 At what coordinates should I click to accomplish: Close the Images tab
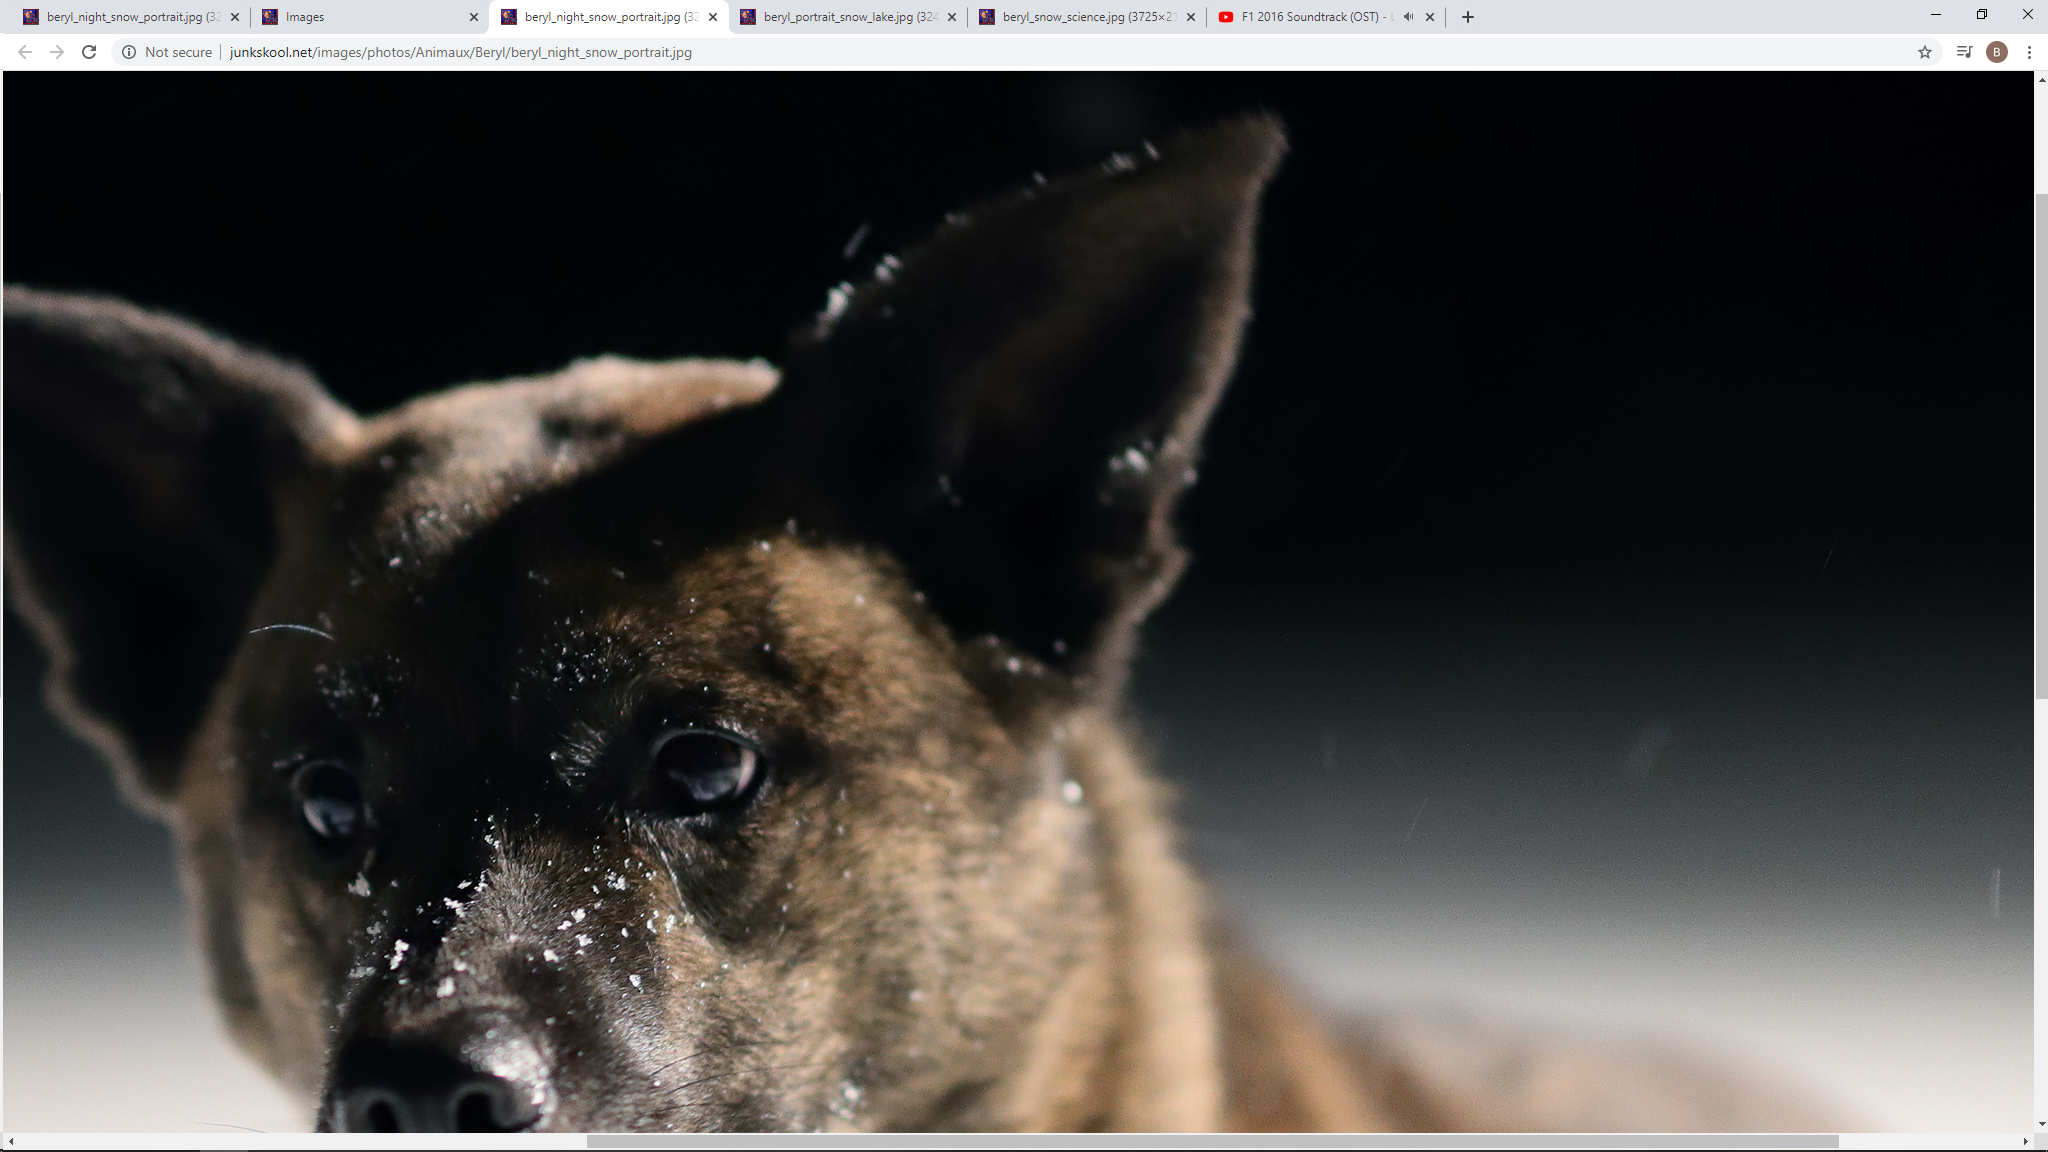point(474,17)
